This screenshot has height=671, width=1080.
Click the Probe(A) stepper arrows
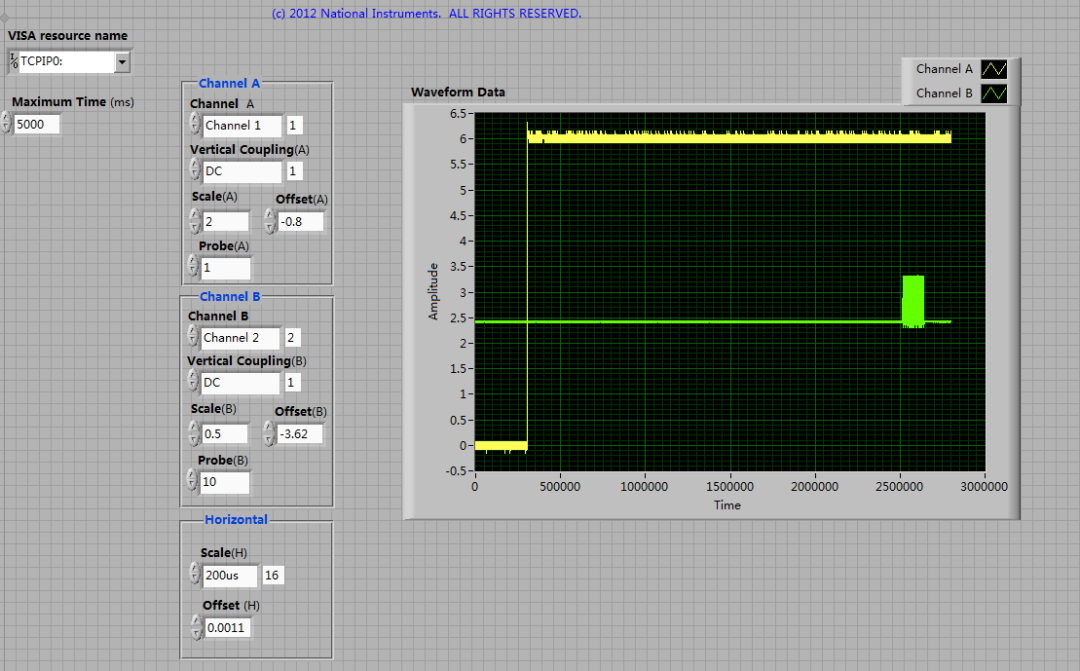tap(193, 267)
